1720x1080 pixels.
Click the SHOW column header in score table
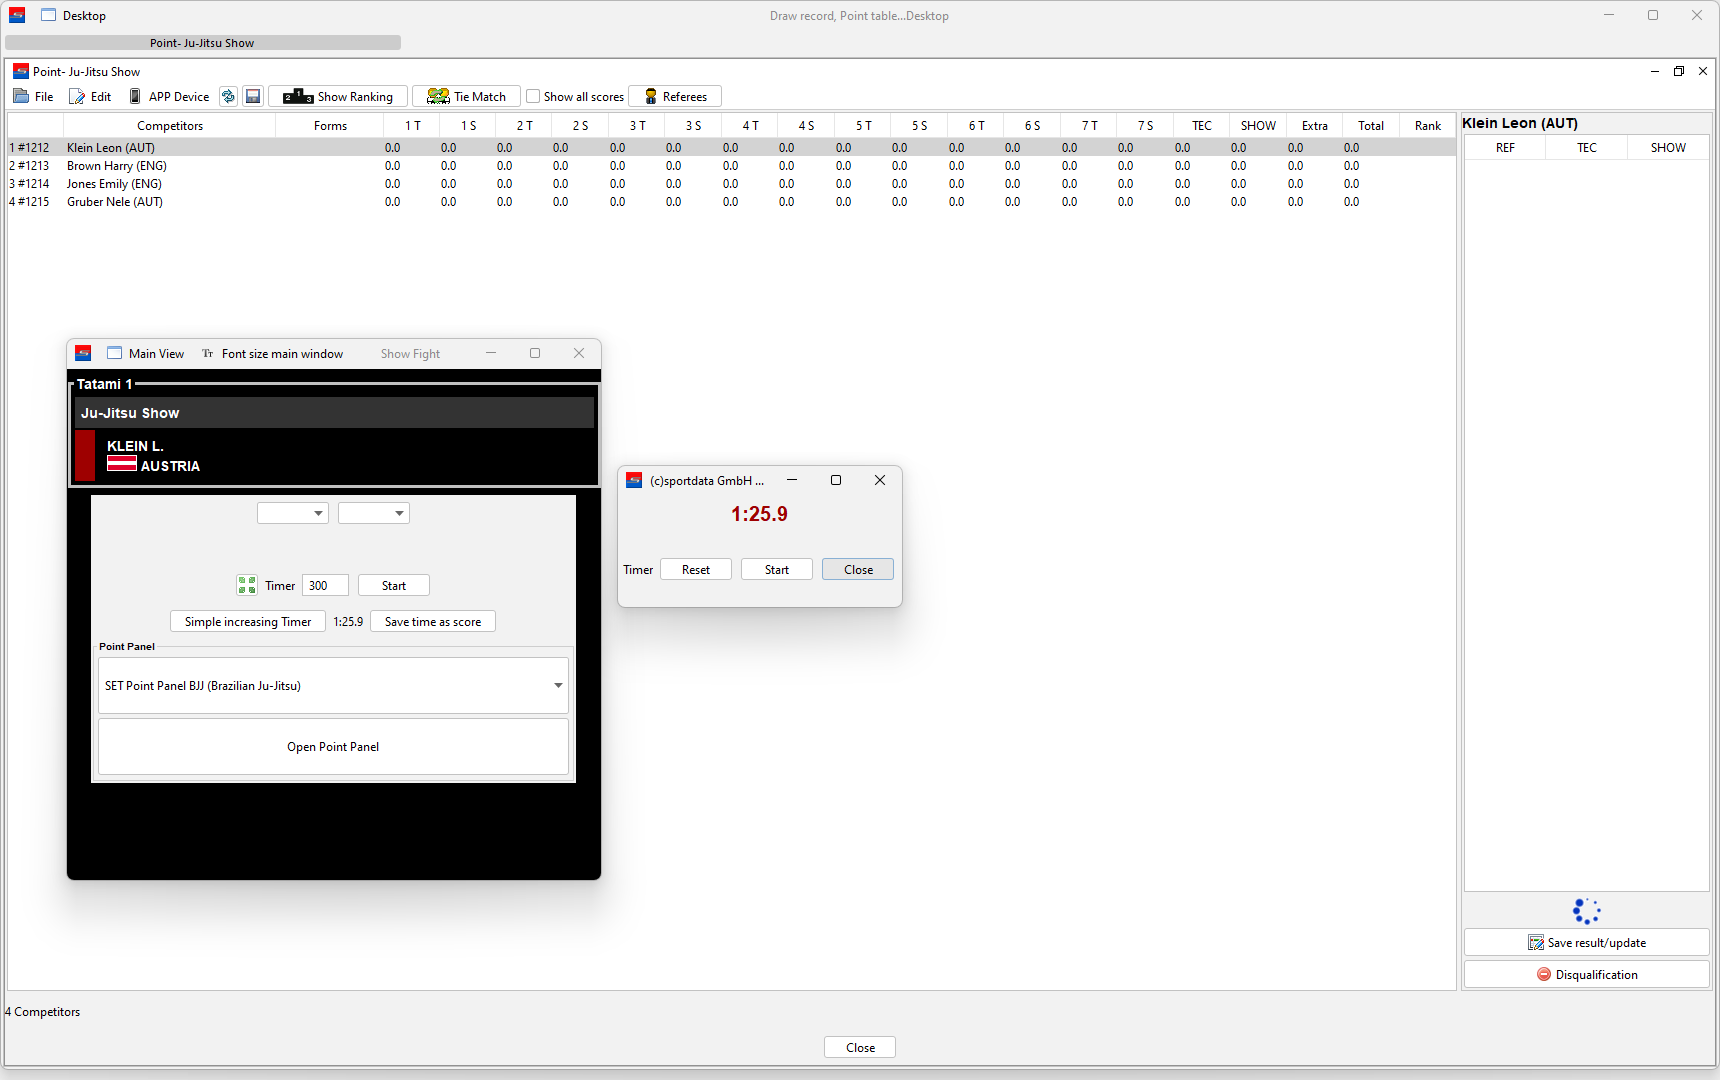[x=1258, y=125]
